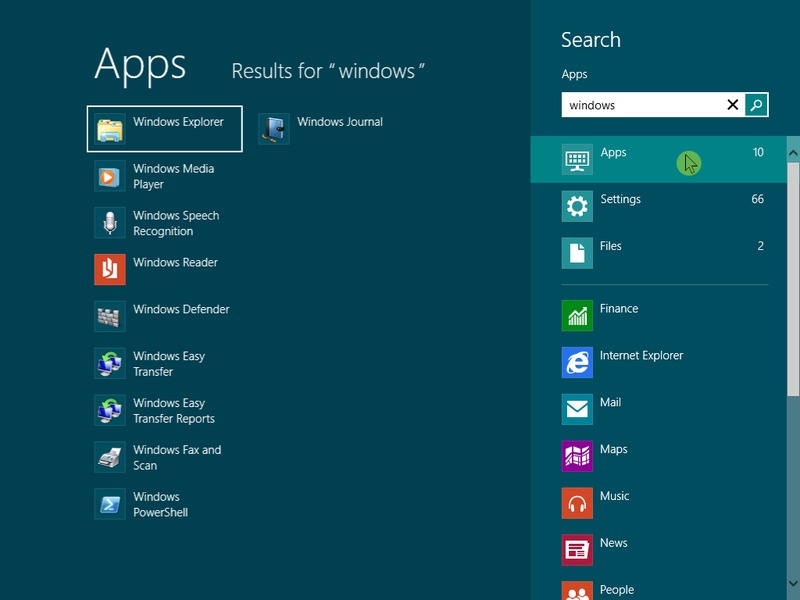
Task: Click the Files count '2'
Action: pos(761,246)
